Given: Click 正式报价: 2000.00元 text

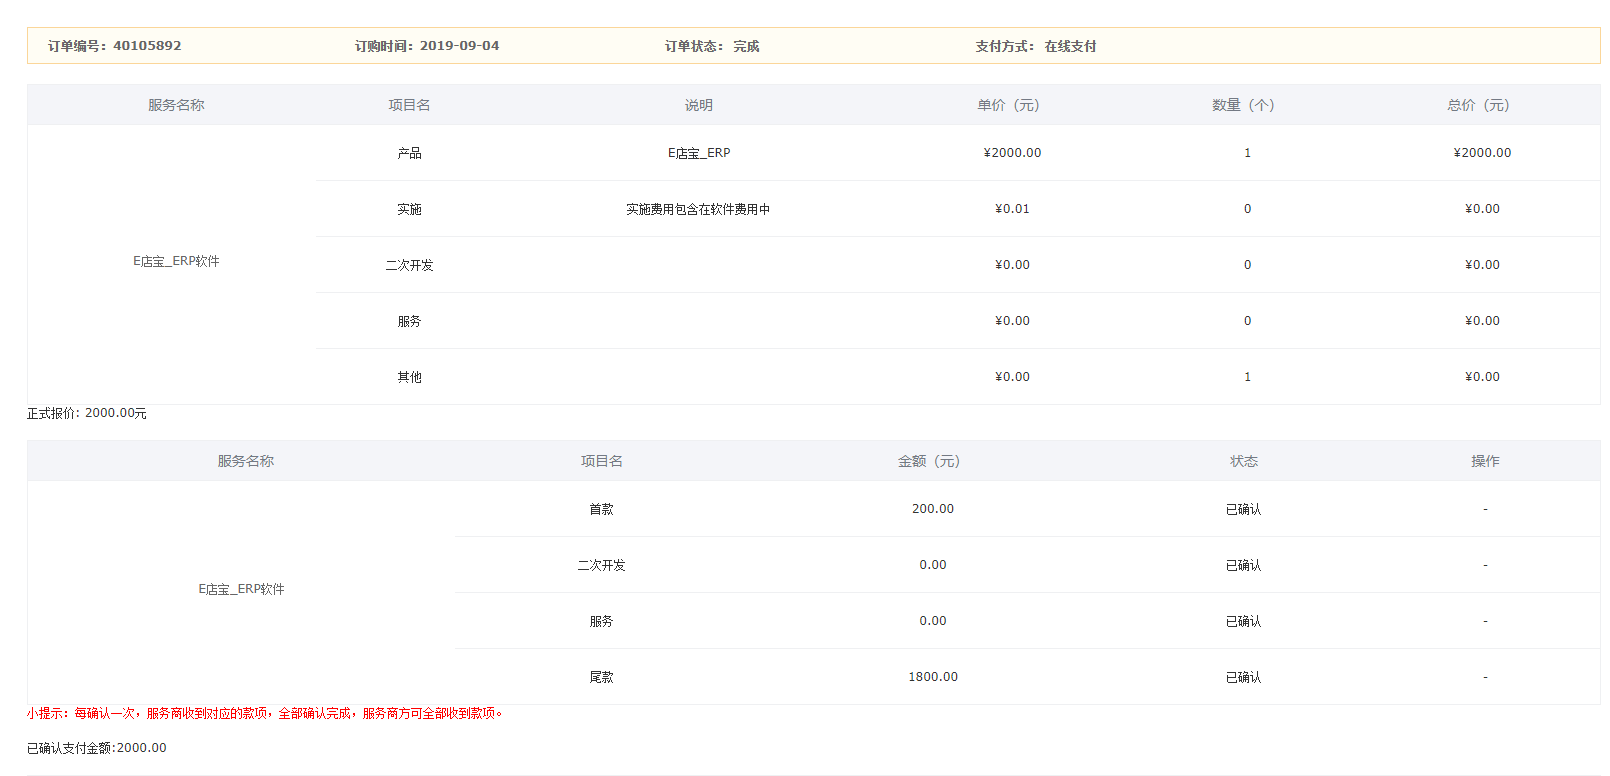Looking at the screenshot, I should tap(87, 413).
